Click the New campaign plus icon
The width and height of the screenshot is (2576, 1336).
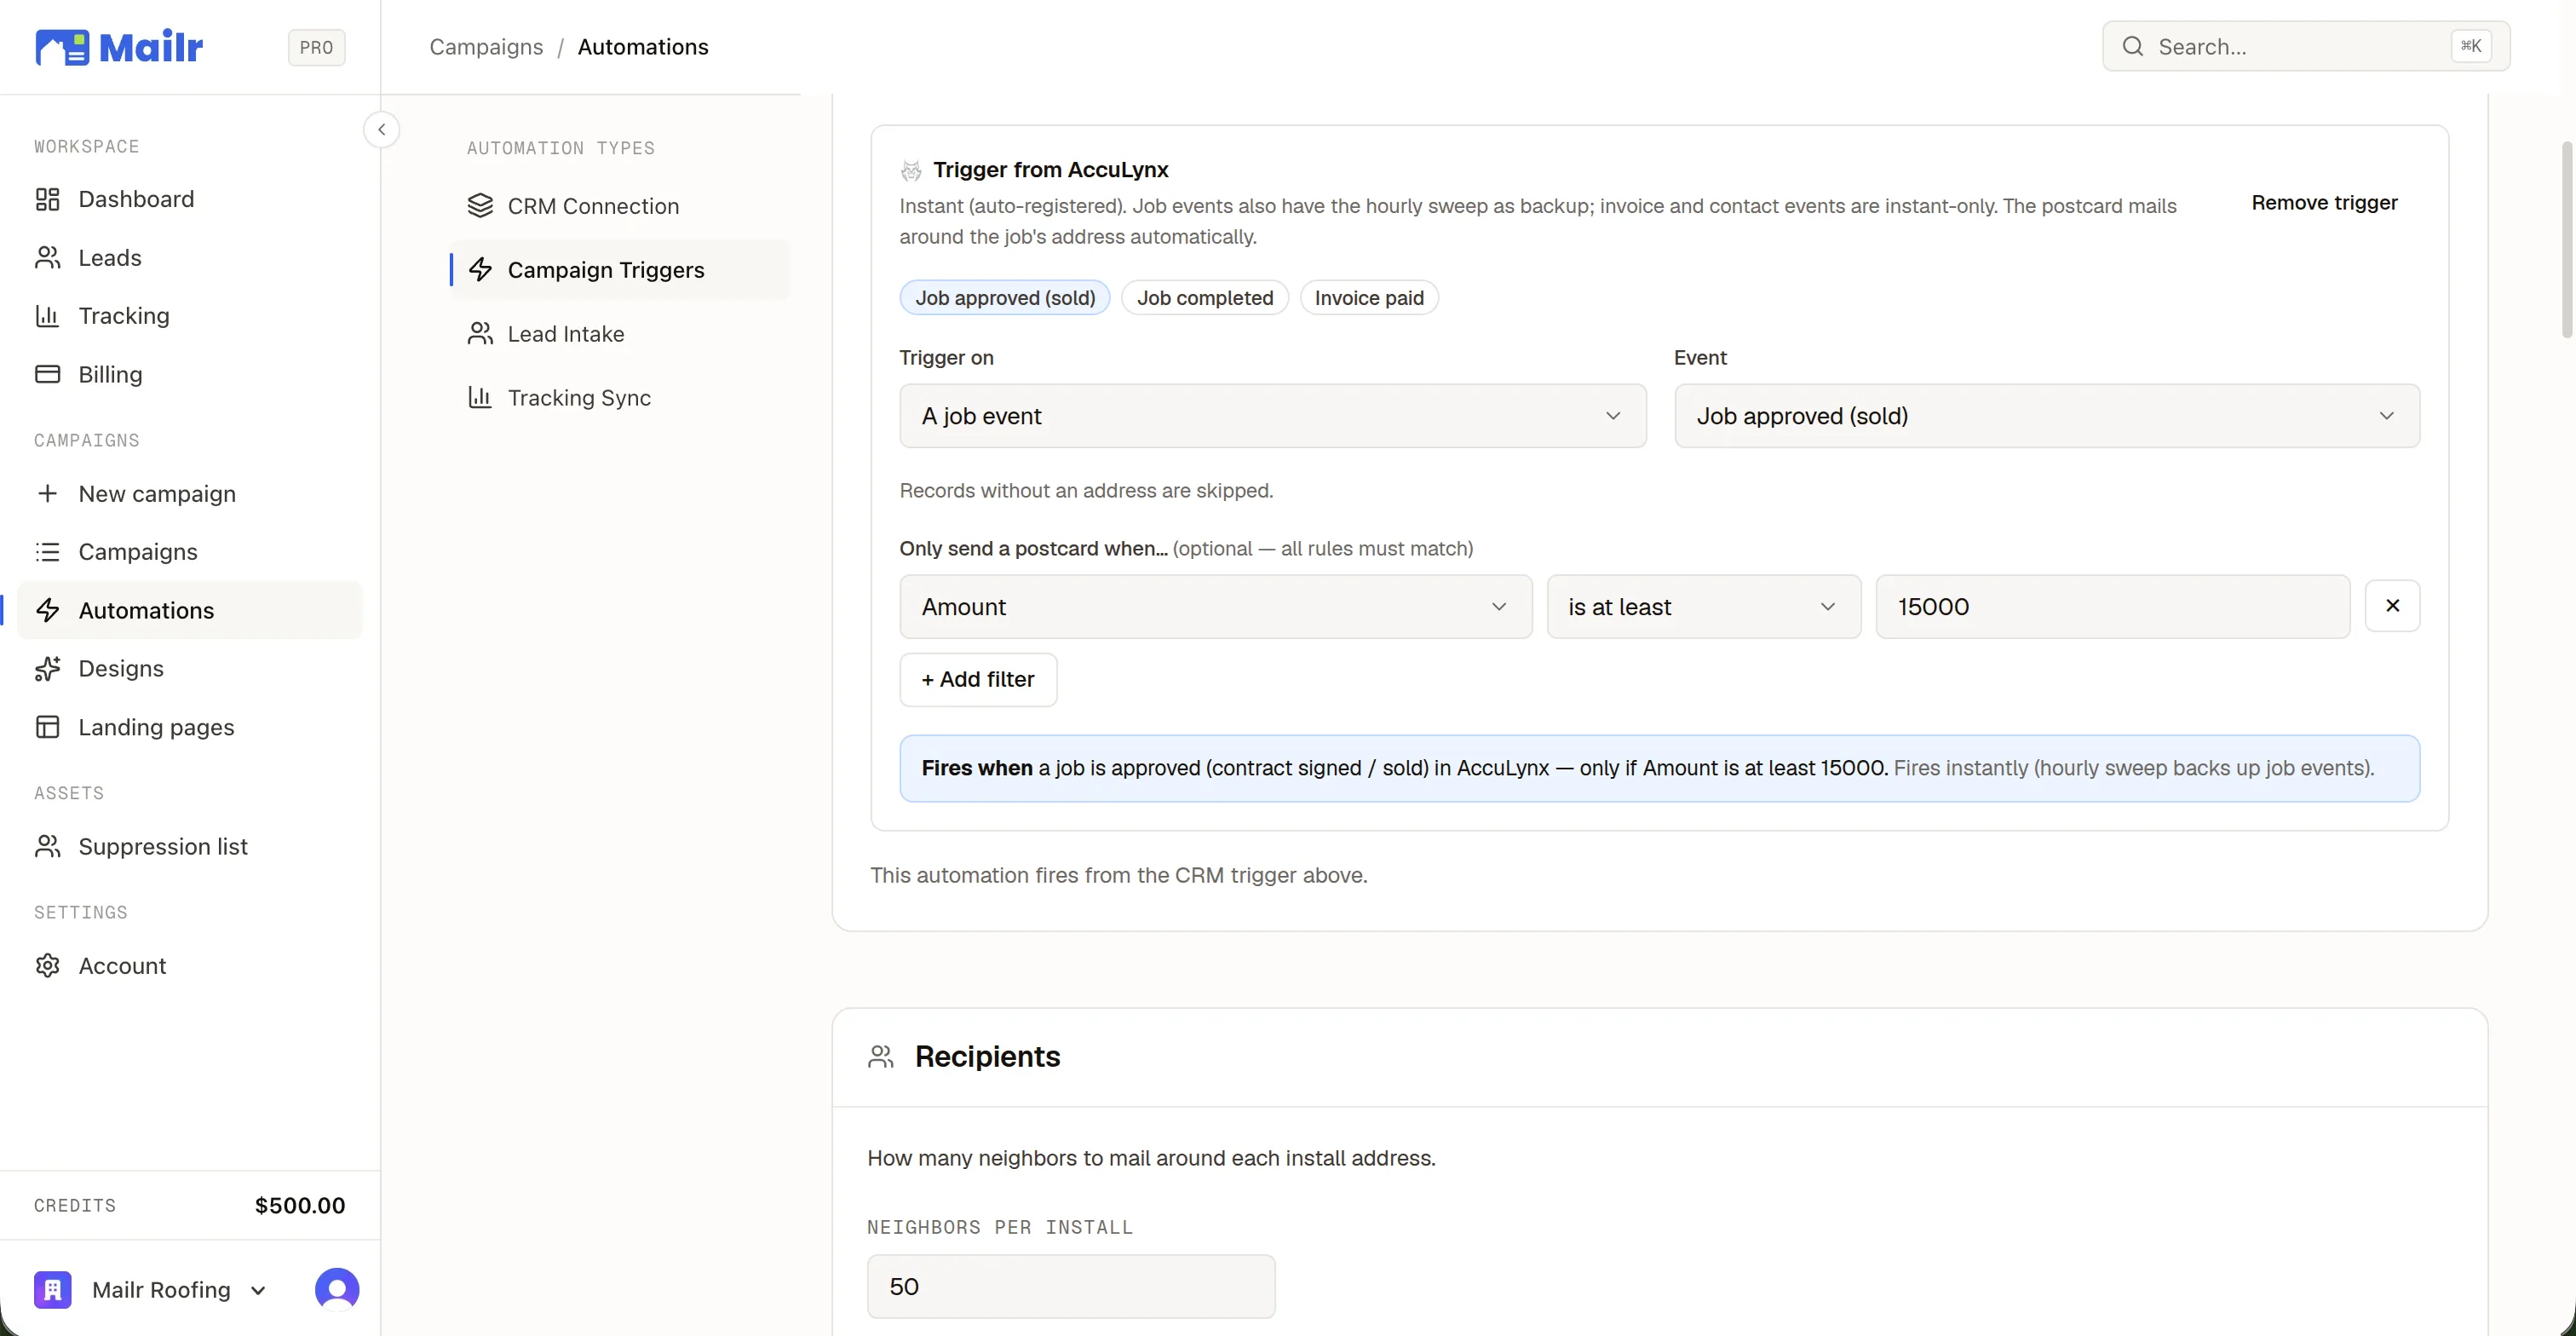pos(47,493)
